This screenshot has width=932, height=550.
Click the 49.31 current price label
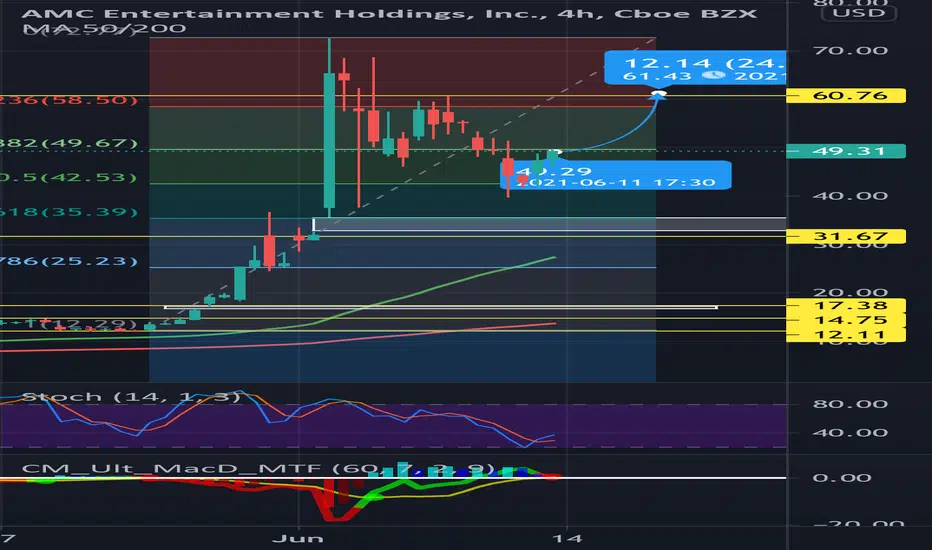tap(846, 151)
